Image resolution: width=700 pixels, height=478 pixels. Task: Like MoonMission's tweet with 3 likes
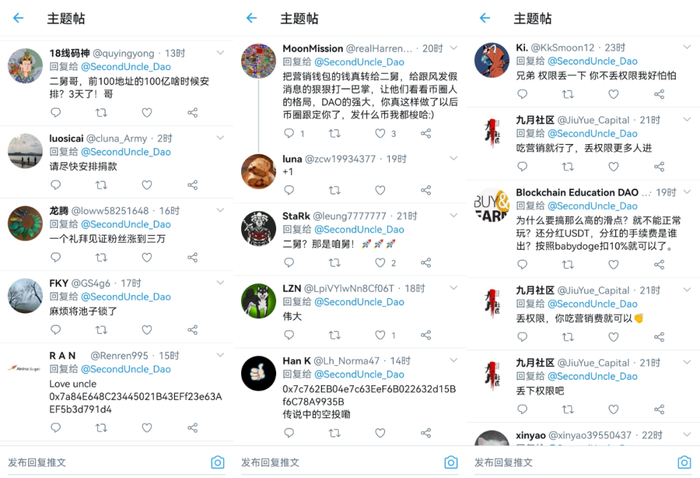pos(380,133)
